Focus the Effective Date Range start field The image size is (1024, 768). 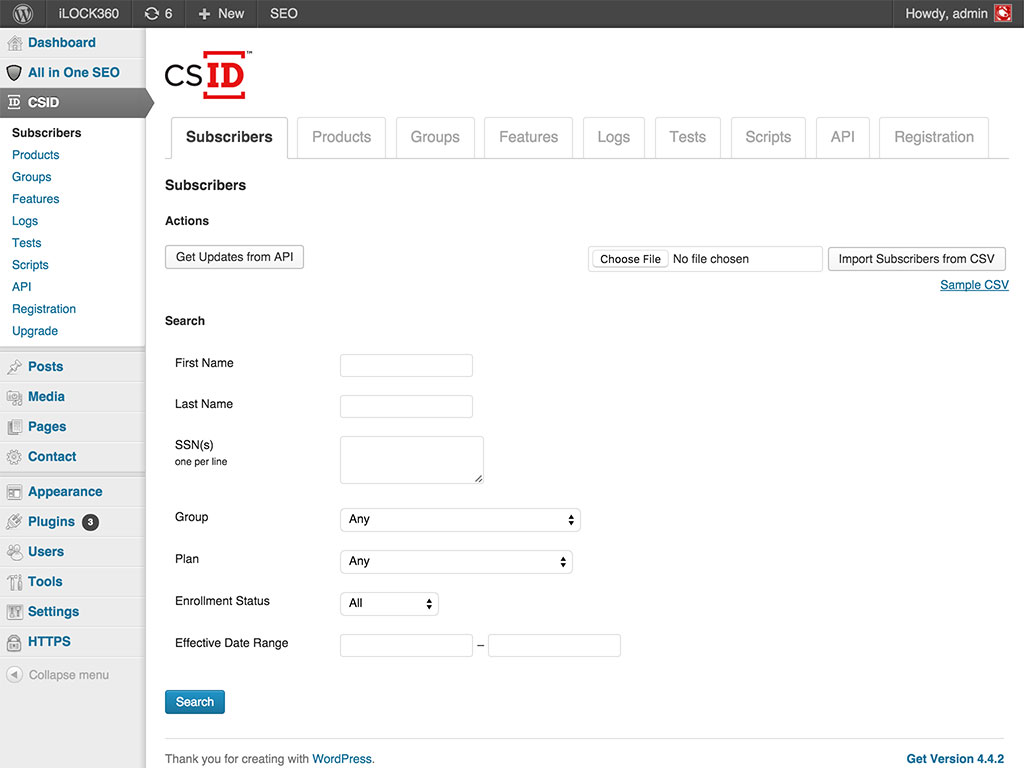click(x=406, y=645)
